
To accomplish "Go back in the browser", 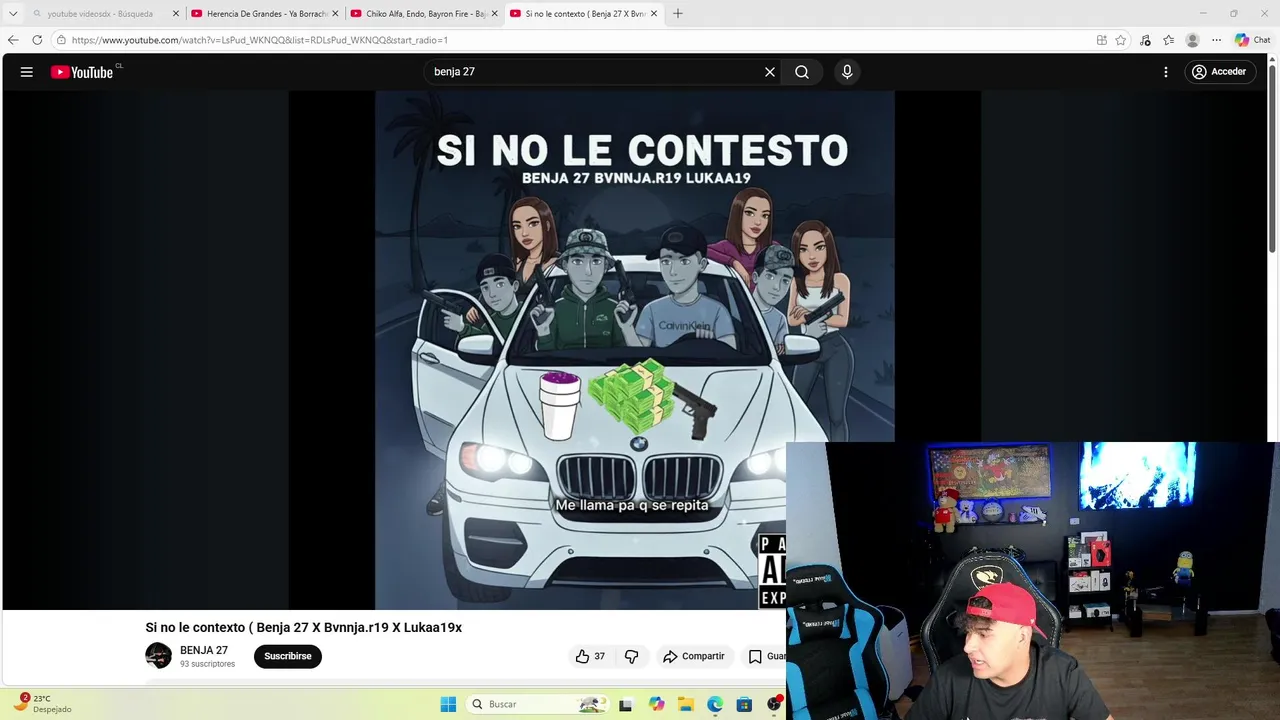I will click(x=13, y=40).
